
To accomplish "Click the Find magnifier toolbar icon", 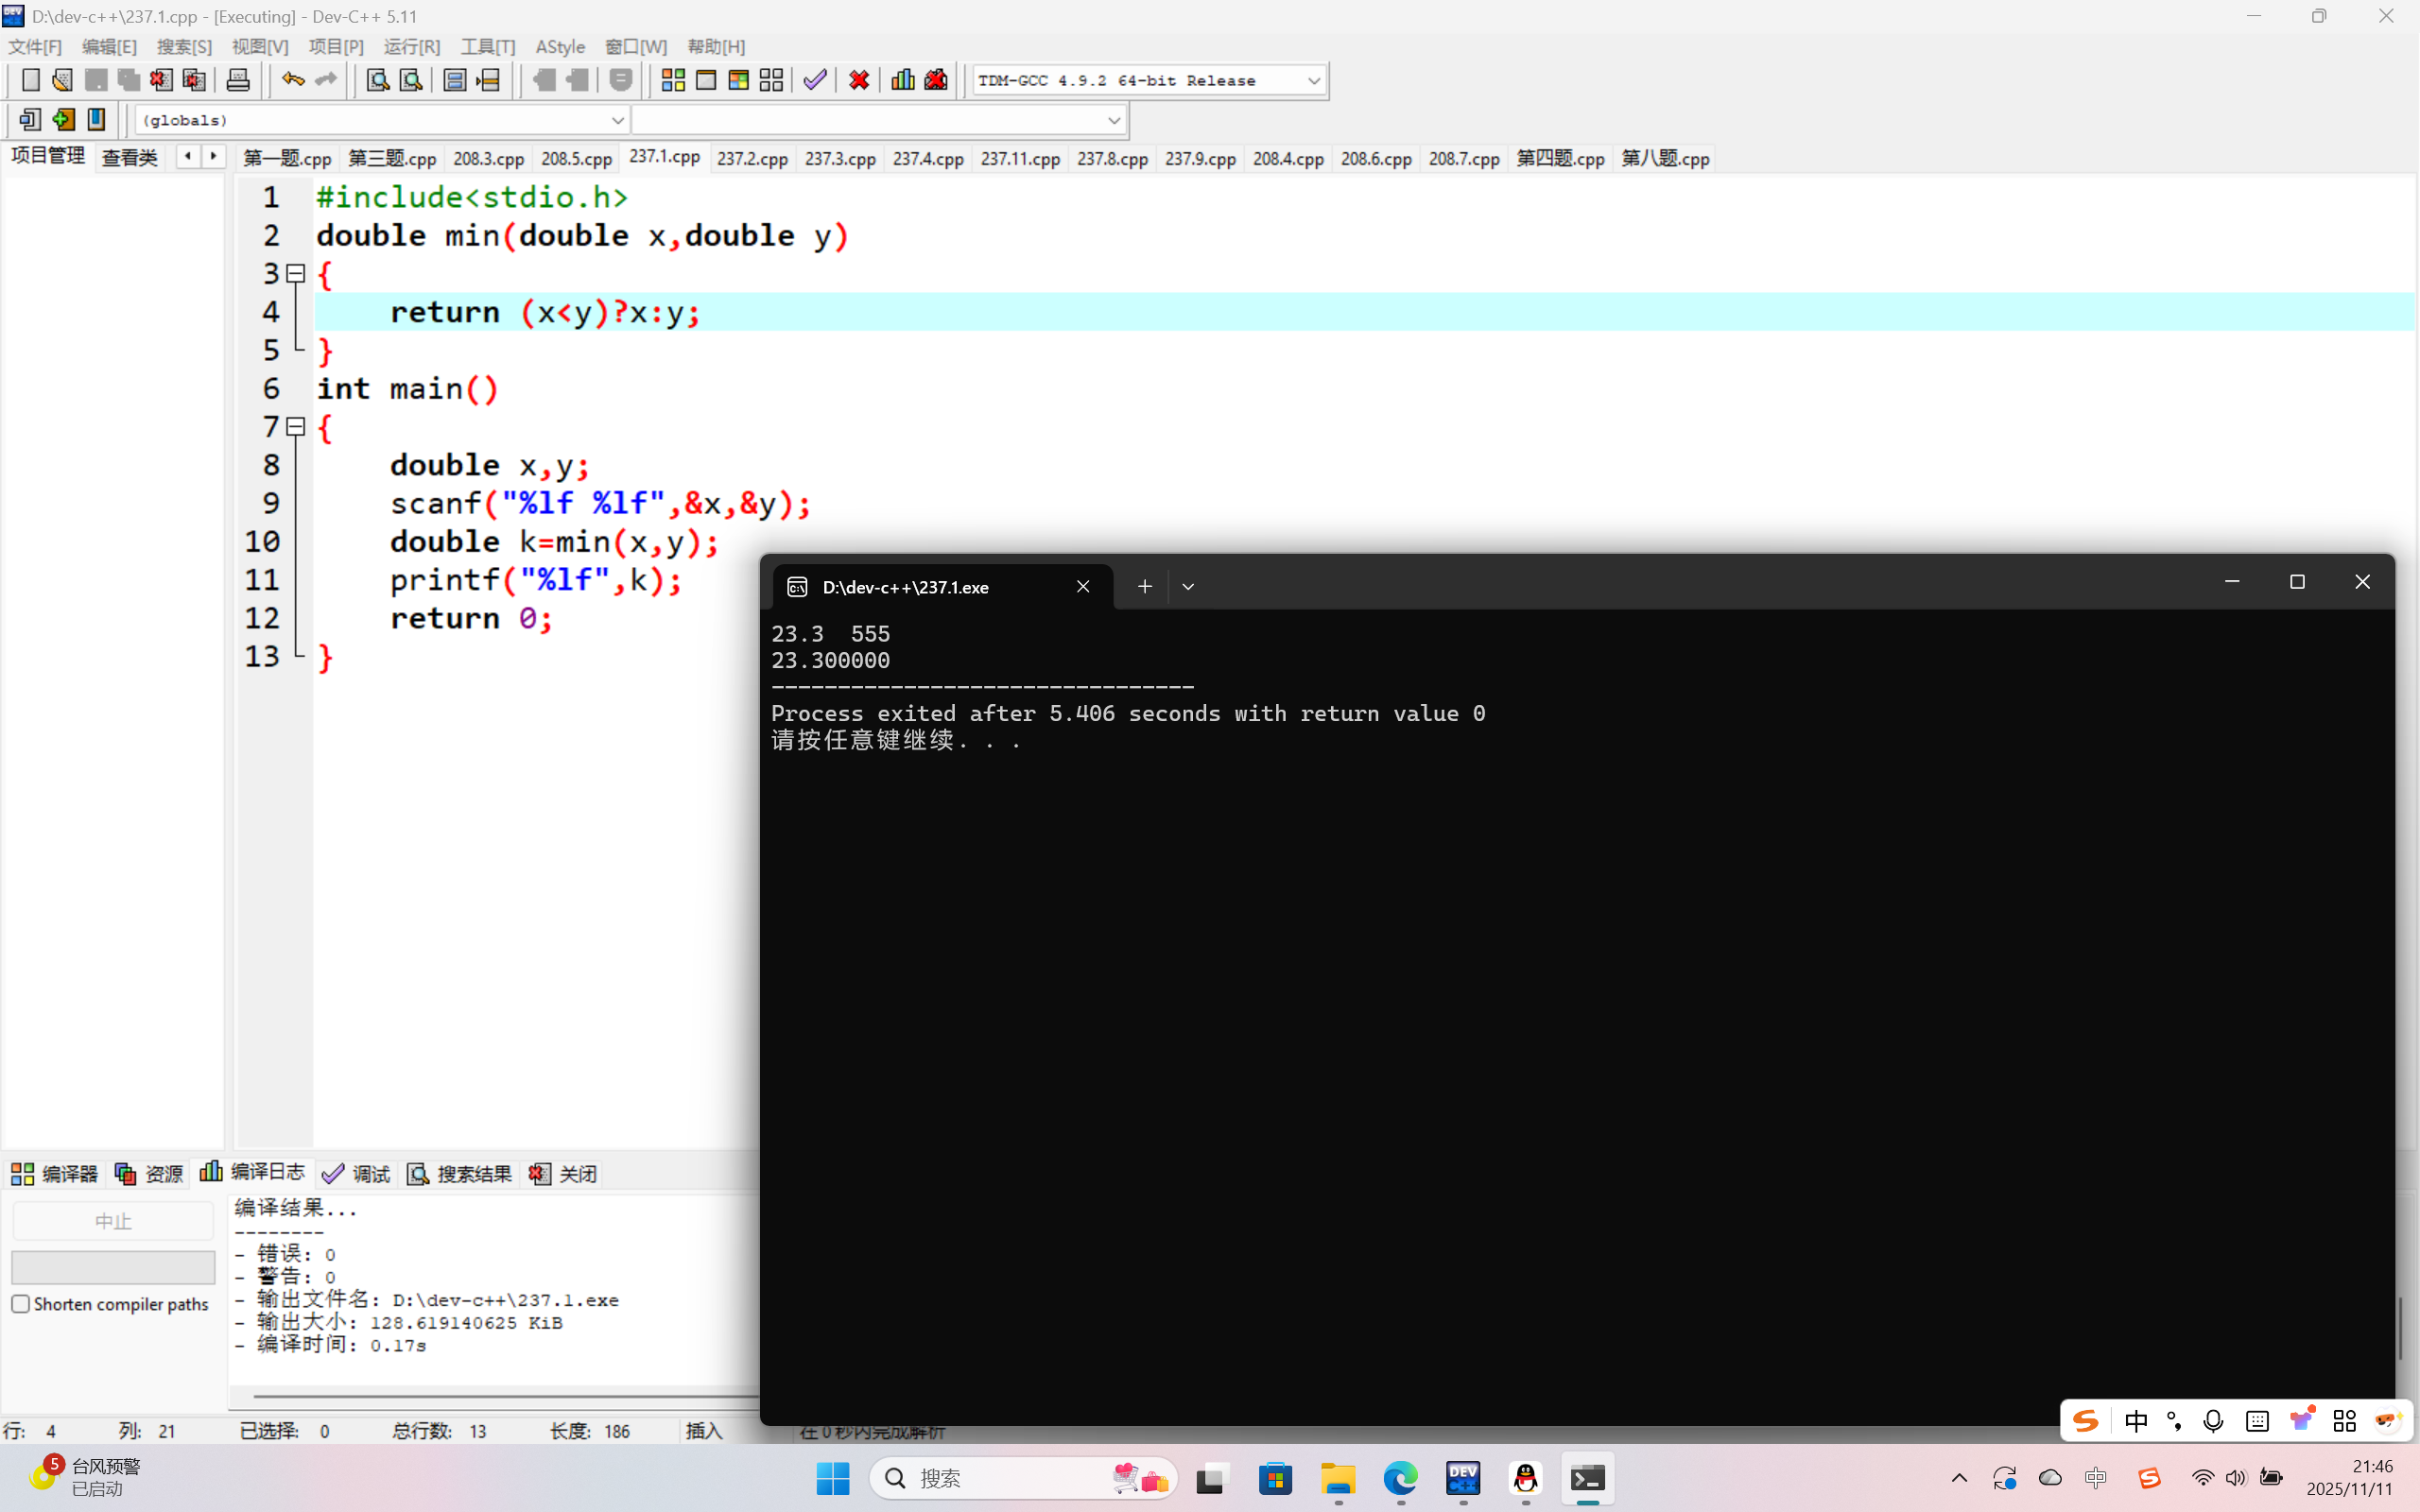I will coord(377,80).
